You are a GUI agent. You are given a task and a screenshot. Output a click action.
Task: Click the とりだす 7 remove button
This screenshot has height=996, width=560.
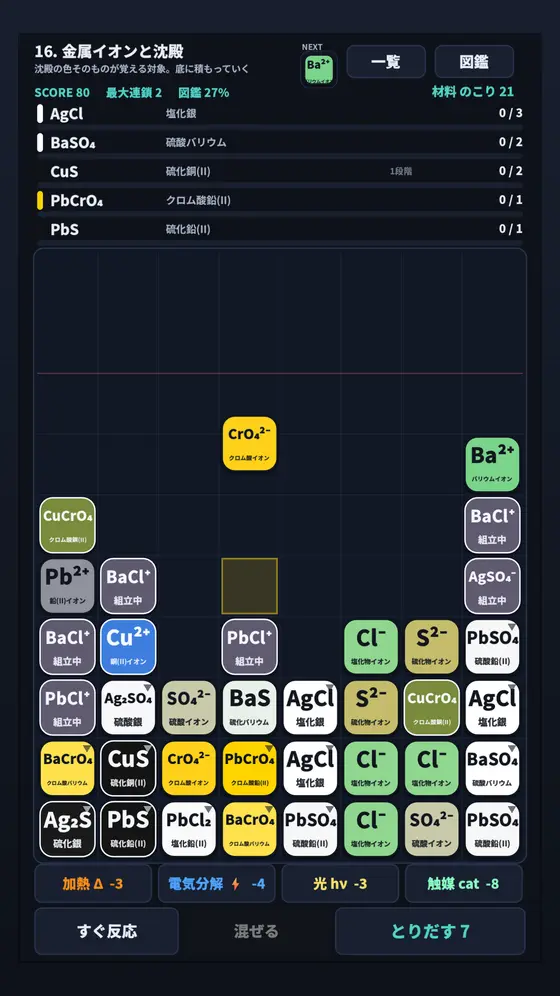point(430,931)
